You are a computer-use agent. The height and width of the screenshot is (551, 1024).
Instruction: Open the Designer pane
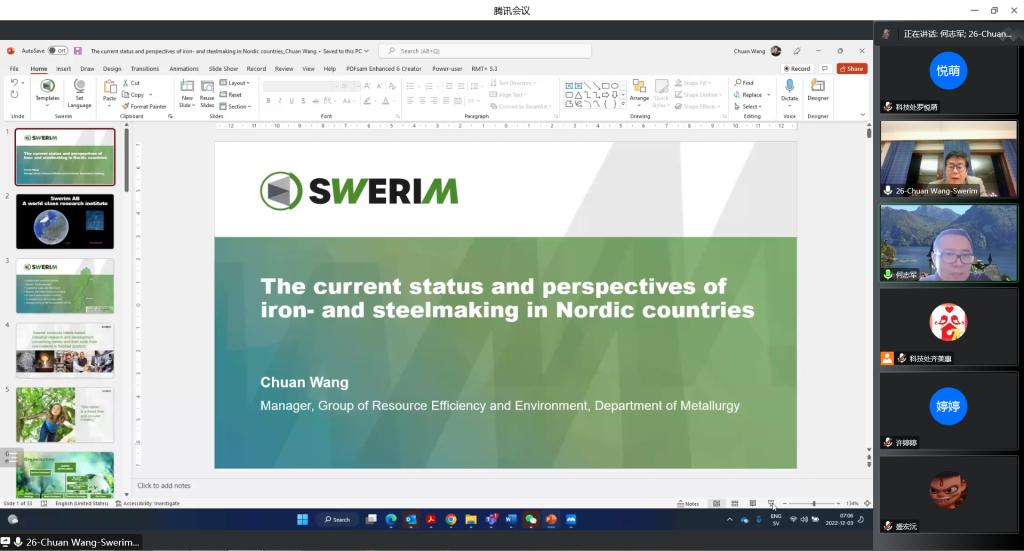click(x=818, y=90)
